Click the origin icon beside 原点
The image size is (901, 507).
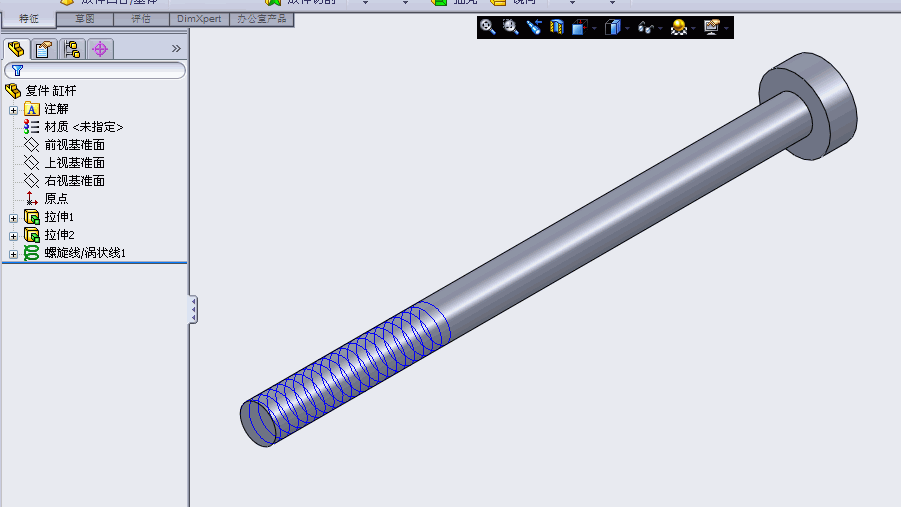(x=32, y=199)
